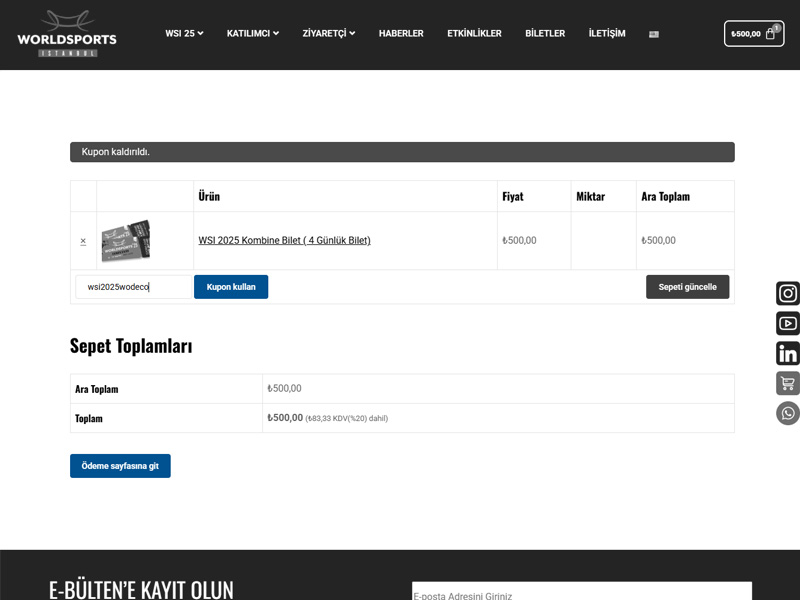Click the WorldSports Istanbul logo

click(67, 34)
